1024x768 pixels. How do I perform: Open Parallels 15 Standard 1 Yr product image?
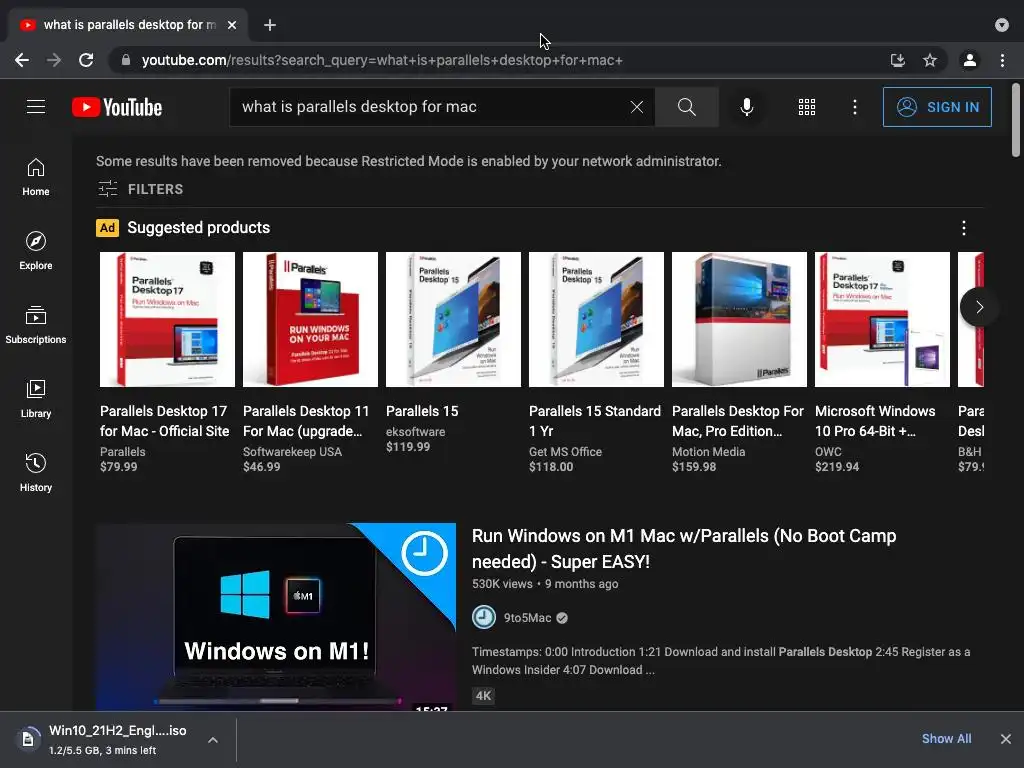point(596,319)
